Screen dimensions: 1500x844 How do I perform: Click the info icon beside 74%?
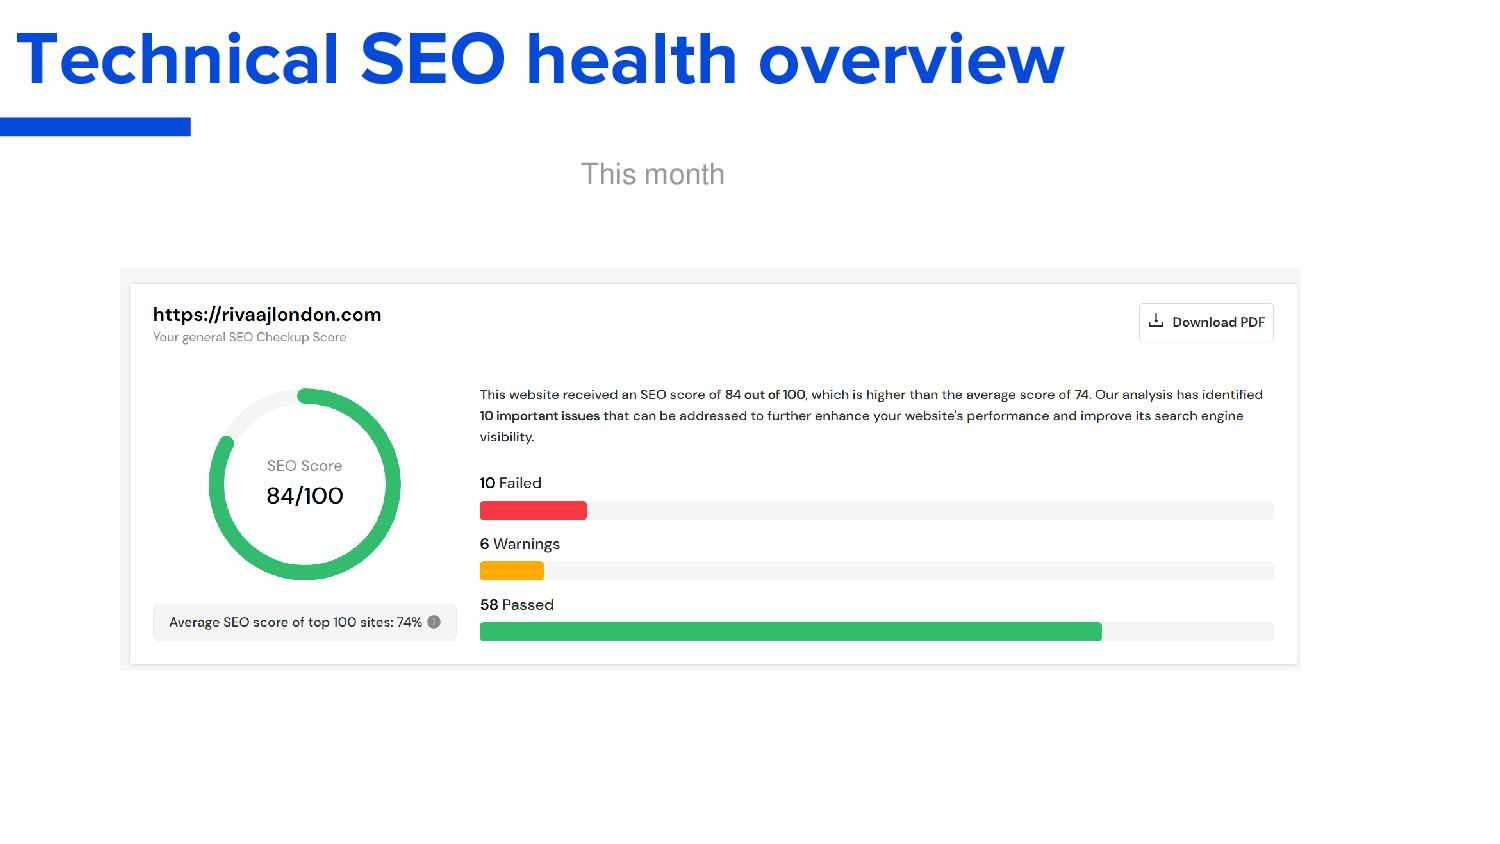[434, 622]
